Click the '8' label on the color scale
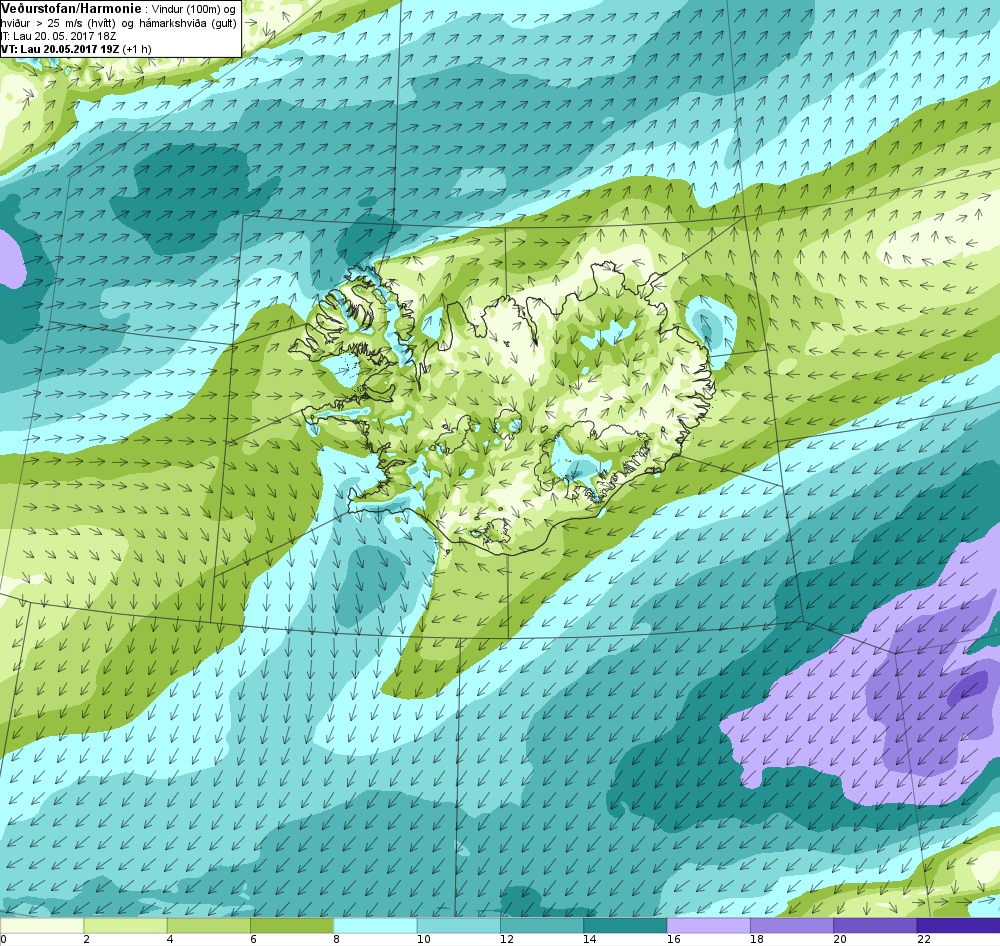This screenshot has width=1000, height=946. pyautogui.click(x=336, y=939)
